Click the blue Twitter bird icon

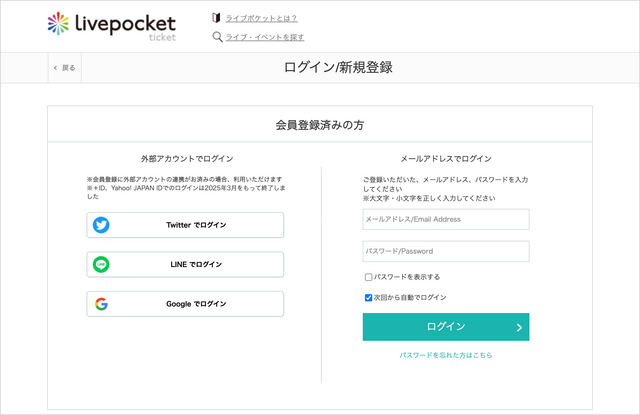click(101, 225)
